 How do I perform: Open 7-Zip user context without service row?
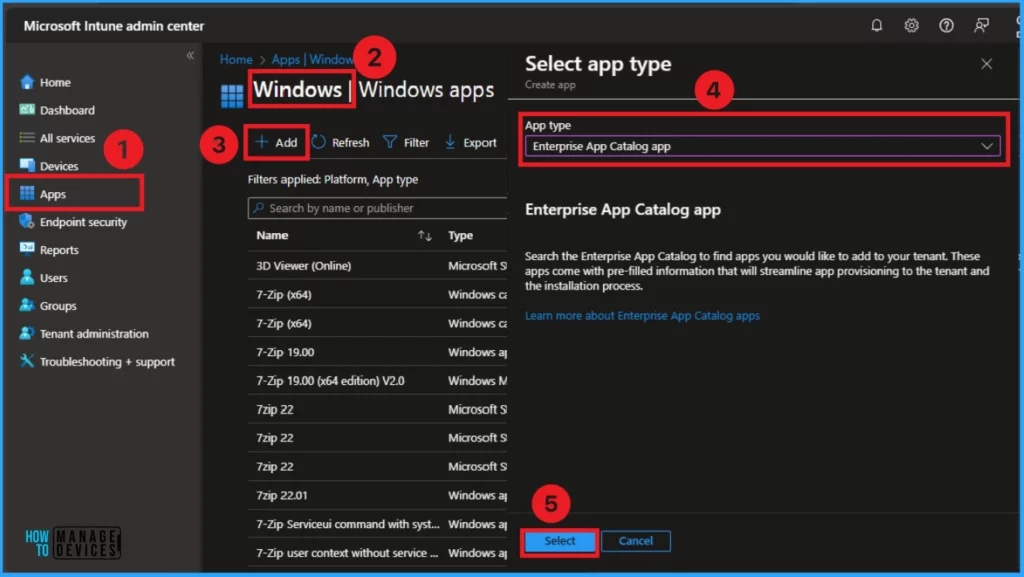(x=377, y=553)
